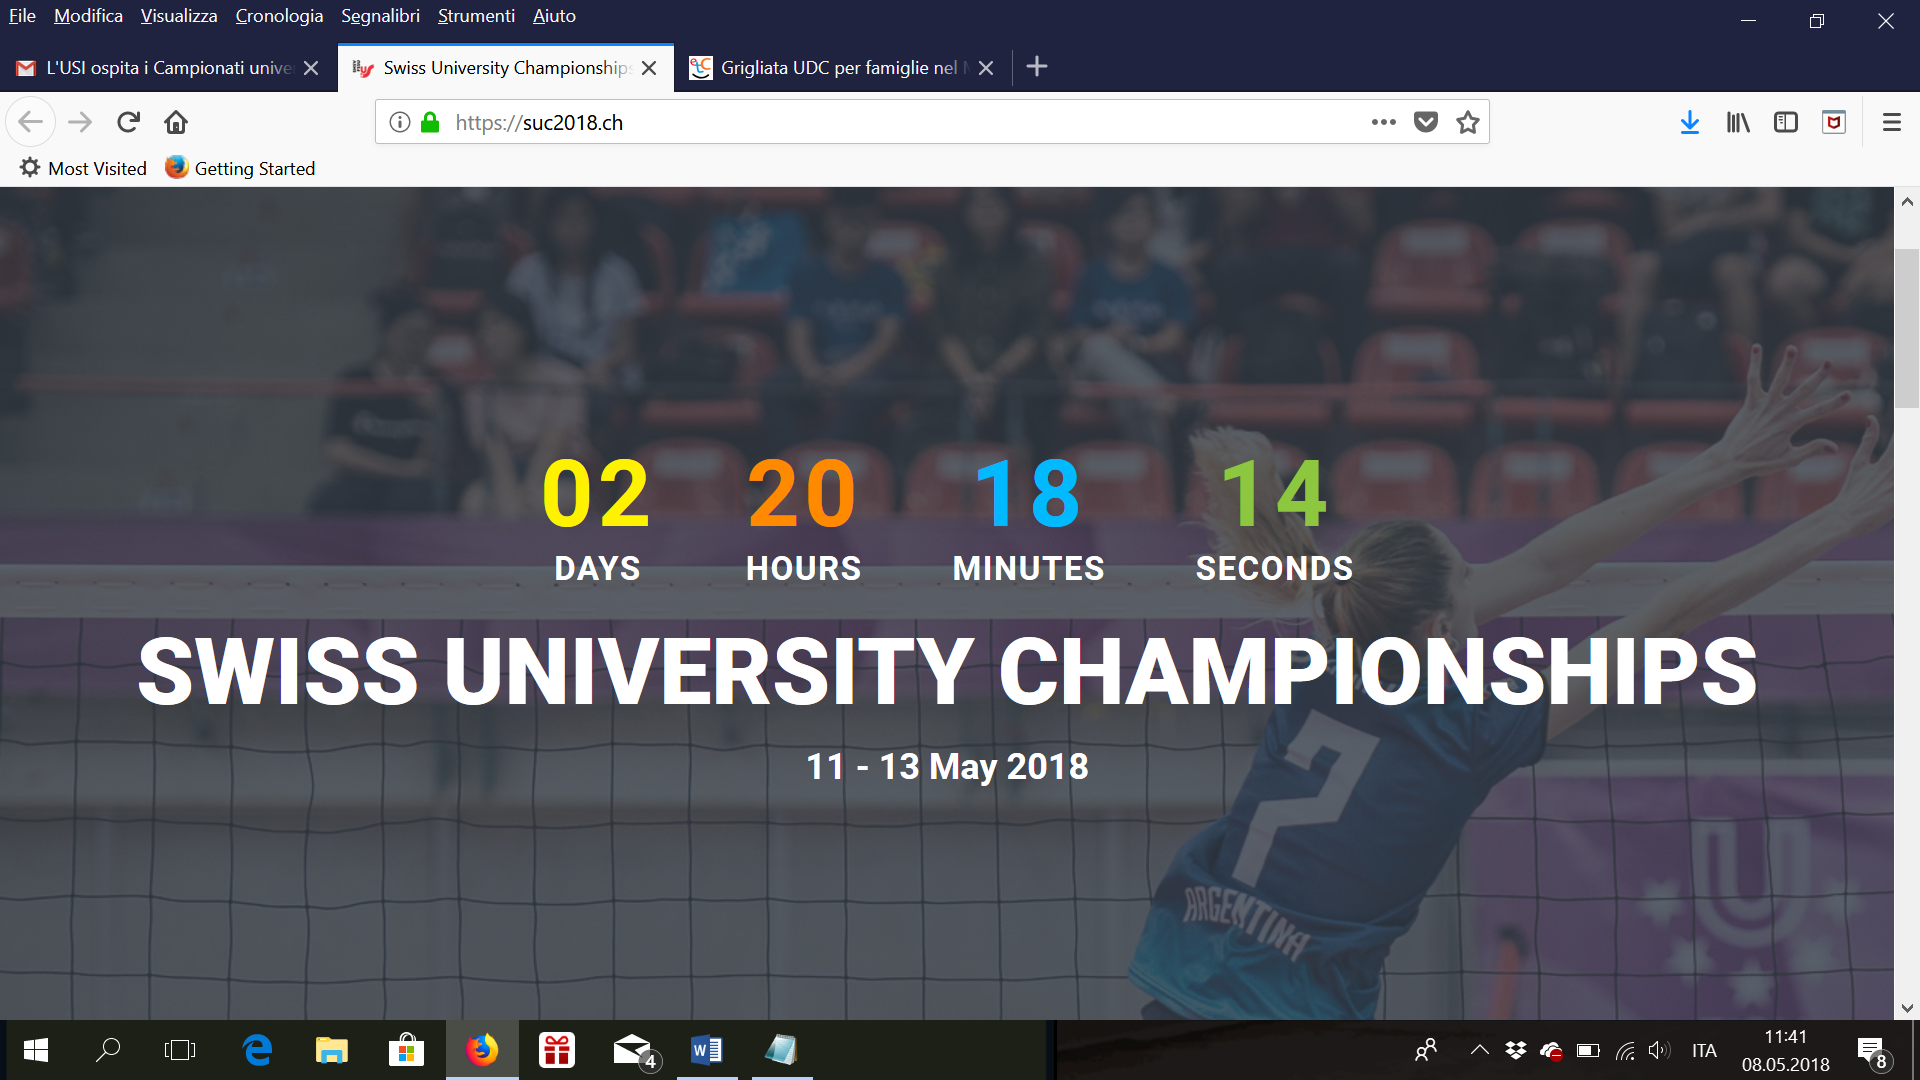Click the Swiss University Championships heading
The width and height of the screenshot is (1920, 1080).
947,672
